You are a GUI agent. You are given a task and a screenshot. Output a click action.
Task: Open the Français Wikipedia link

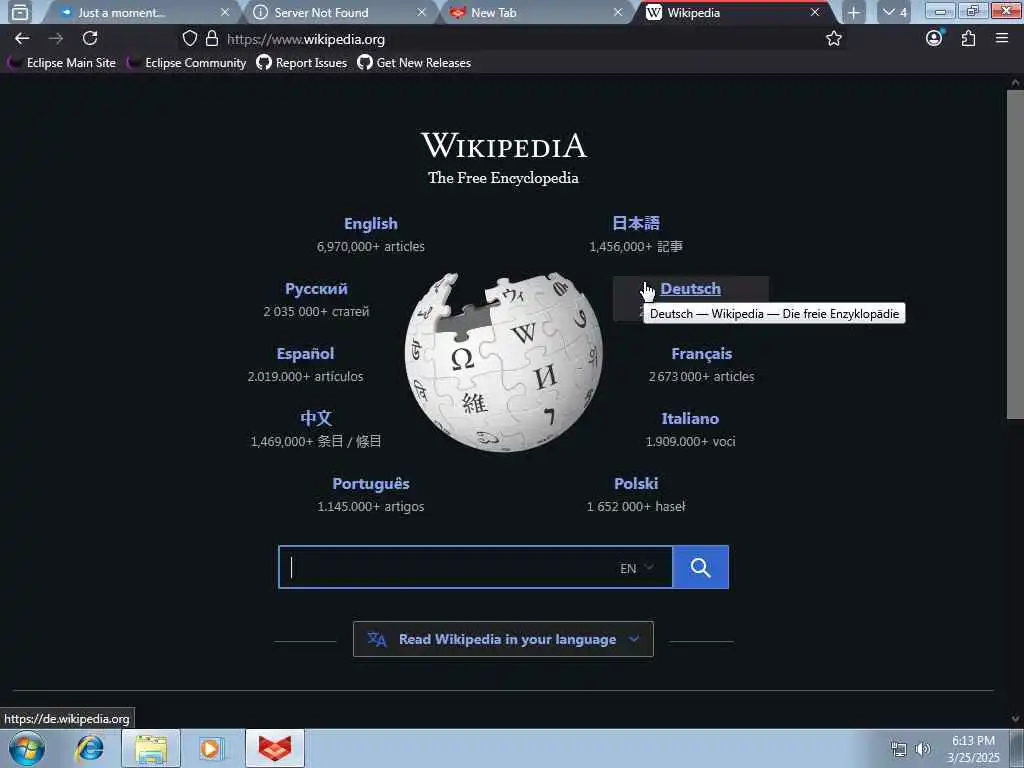[701, 353]
